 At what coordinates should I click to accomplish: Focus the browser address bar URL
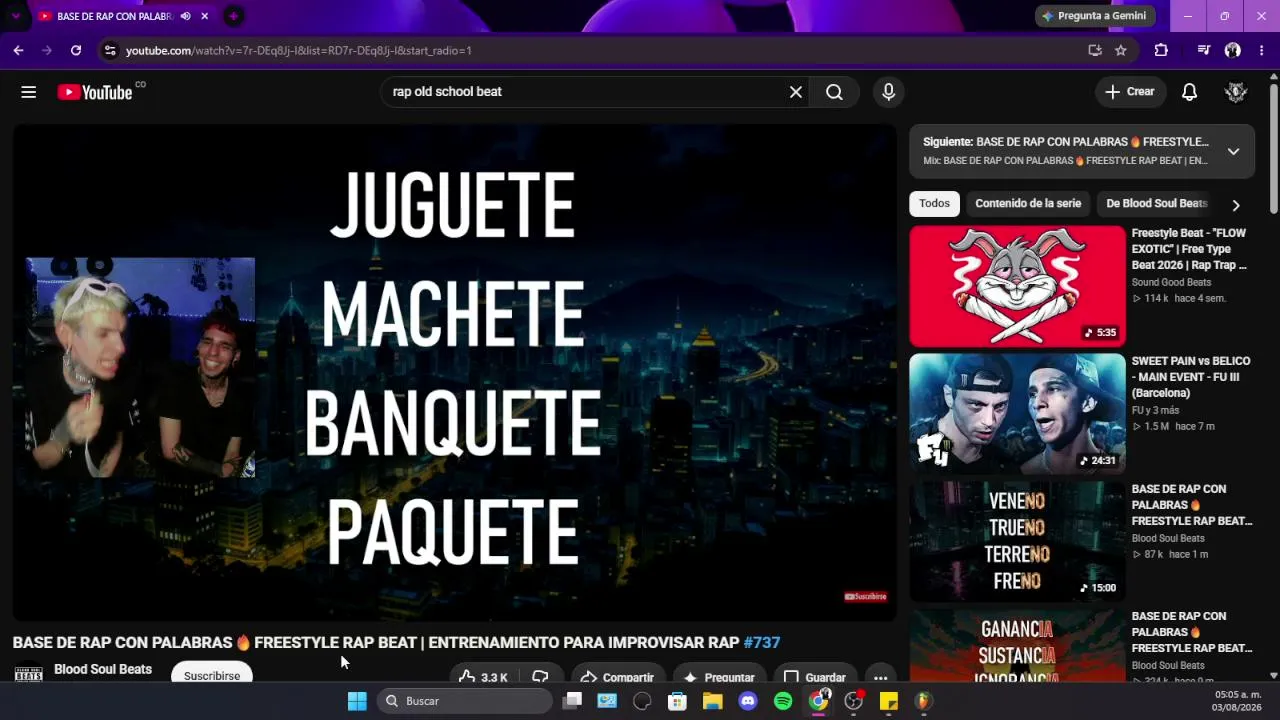(x=600, y=50)
